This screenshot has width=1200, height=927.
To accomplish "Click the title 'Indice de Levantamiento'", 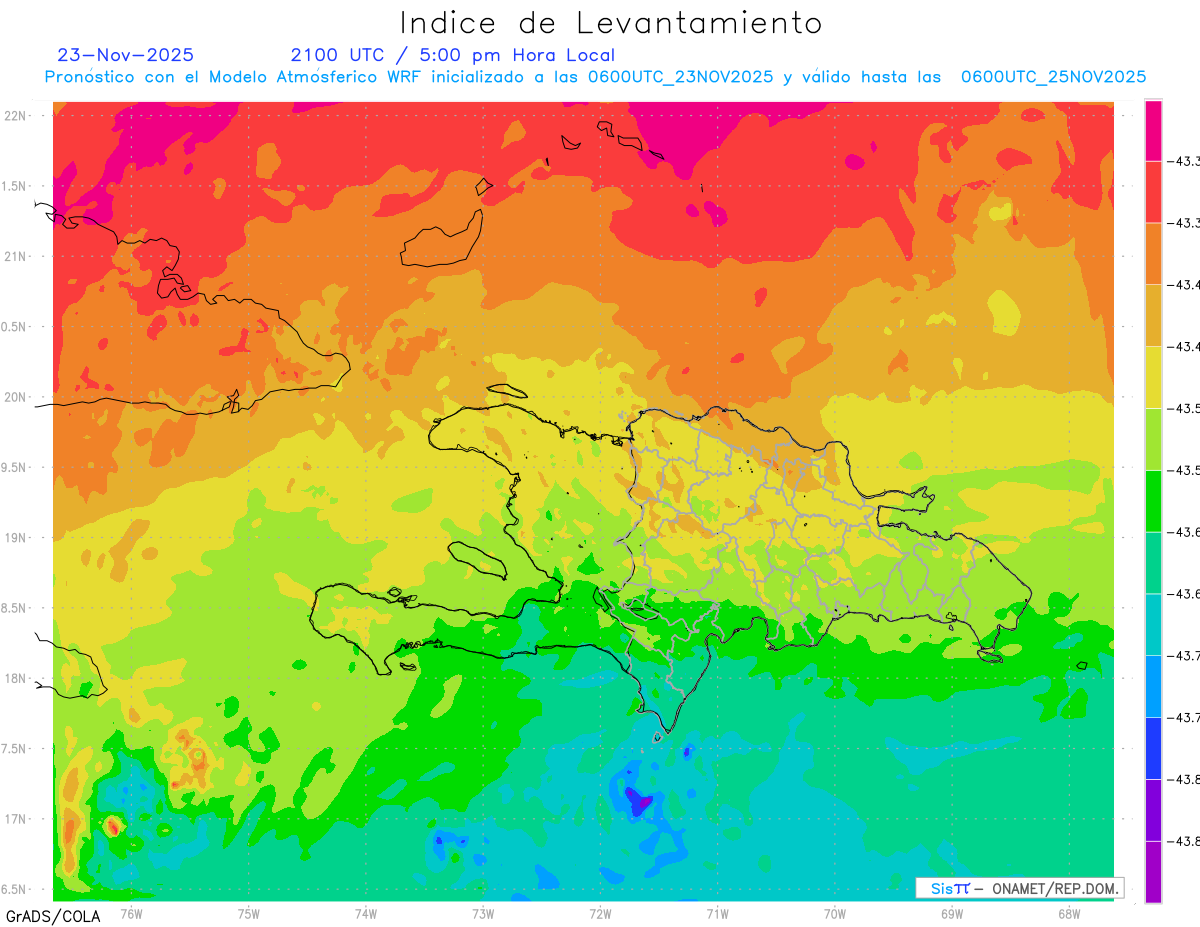I will click(611, 23).
